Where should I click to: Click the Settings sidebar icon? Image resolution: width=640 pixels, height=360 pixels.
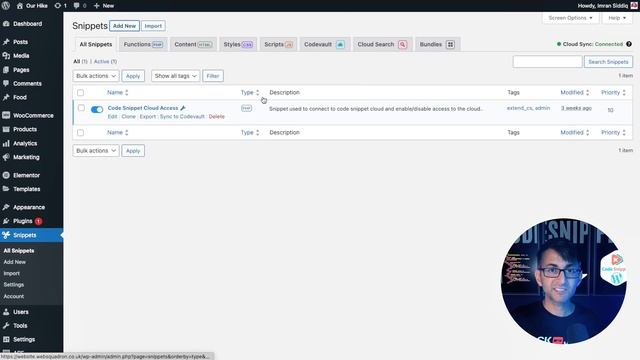point(6,339)
